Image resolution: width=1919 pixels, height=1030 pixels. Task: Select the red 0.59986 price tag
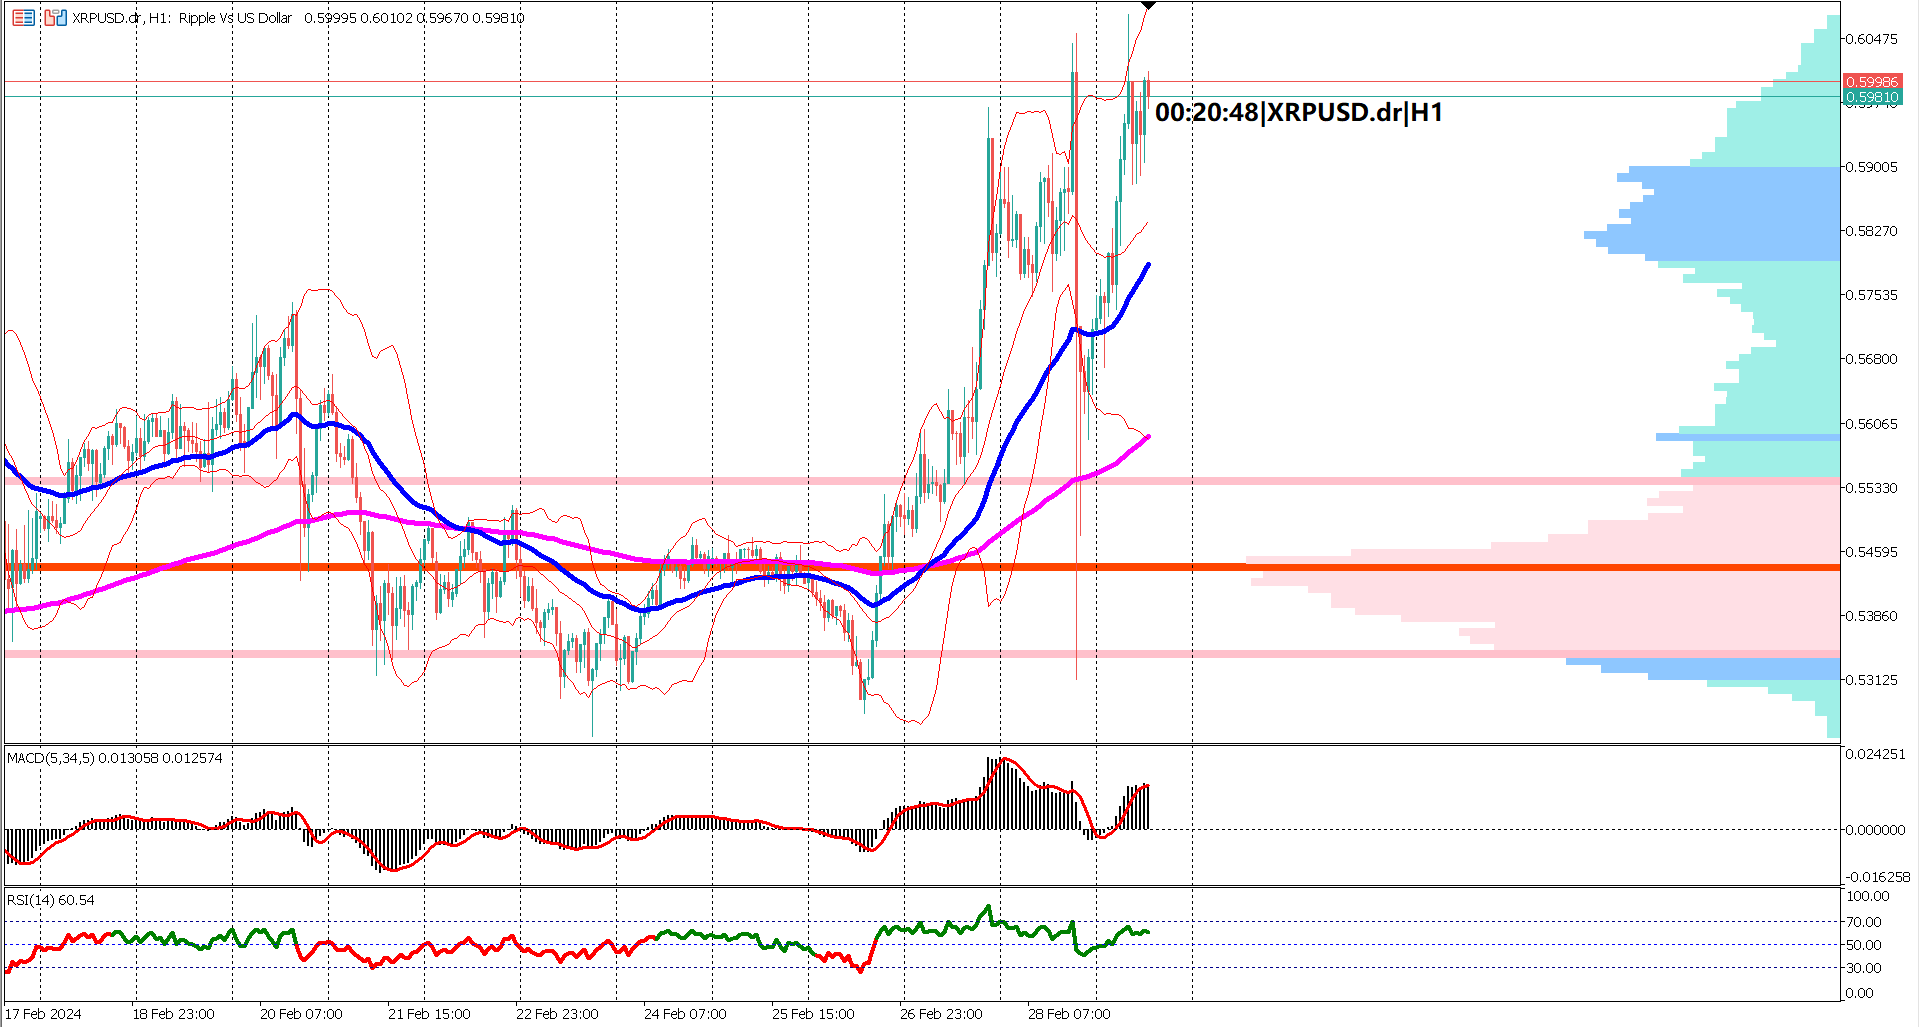click(1872, 82)
